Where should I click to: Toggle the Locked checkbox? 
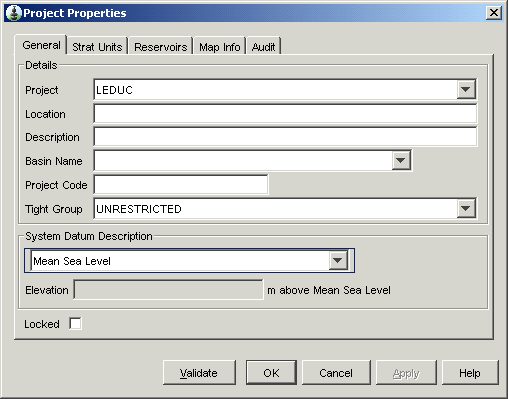(75, 323)
